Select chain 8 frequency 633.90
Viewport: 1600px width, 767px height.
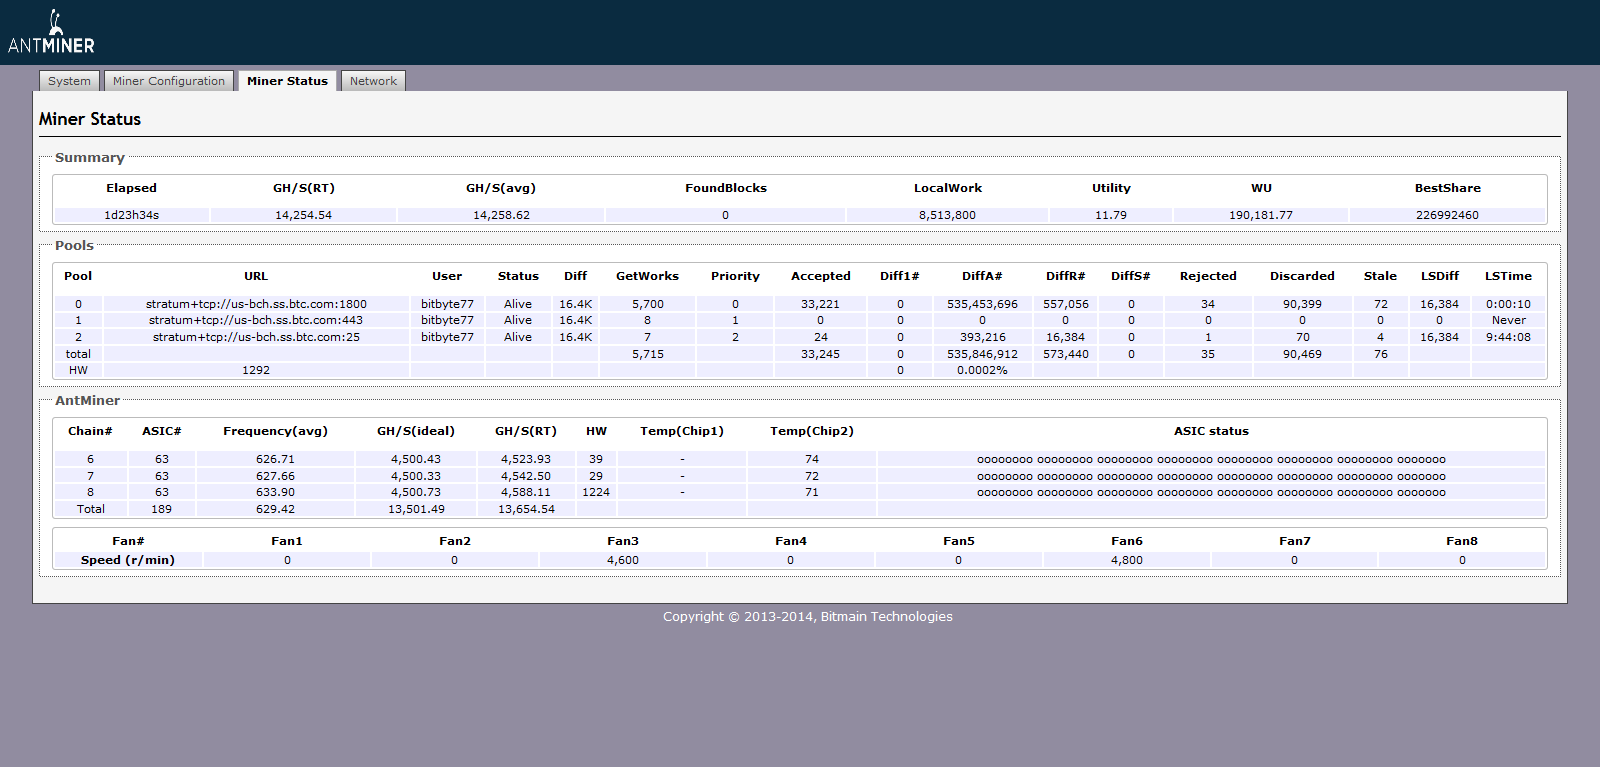click(x=275, y=492)
